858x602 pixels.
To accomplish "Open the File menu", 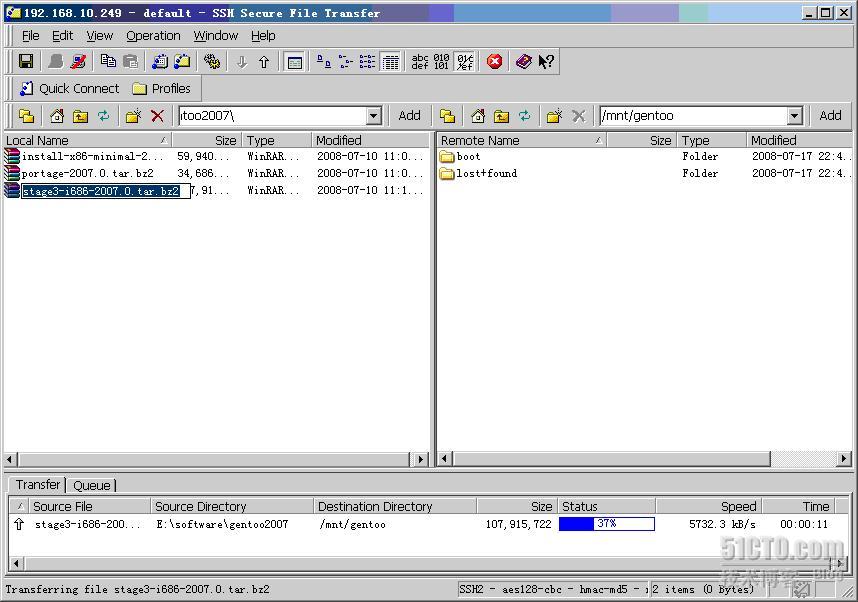I will click(30, 36).
